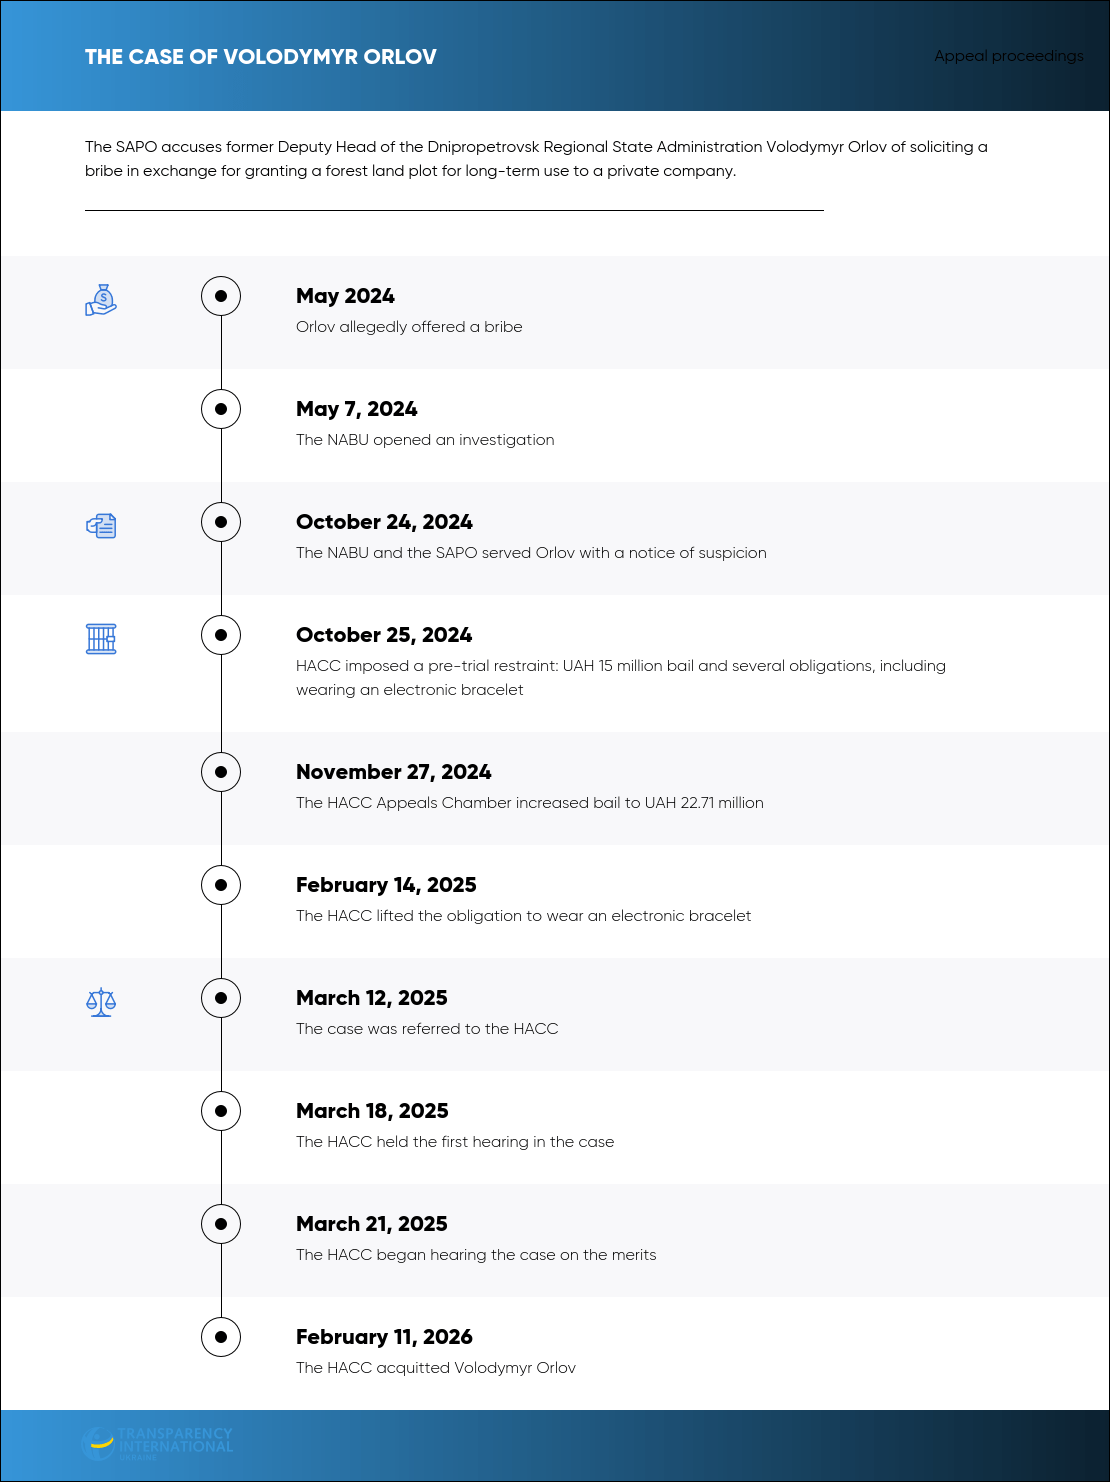This screenshot has height=1482, width=1110.
Task: Select the May 2024 timeline marker
Action: (x=221, y=296)
